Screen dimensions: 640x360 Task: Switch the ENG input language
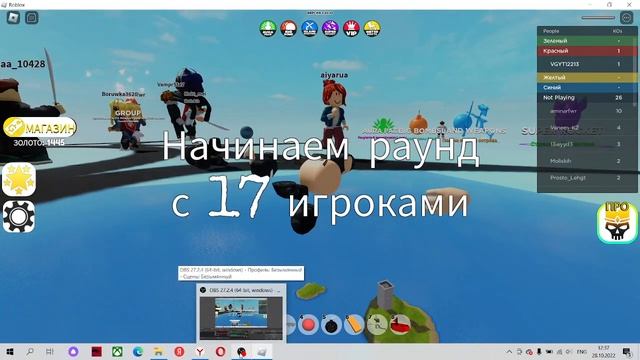coord(582,351)
